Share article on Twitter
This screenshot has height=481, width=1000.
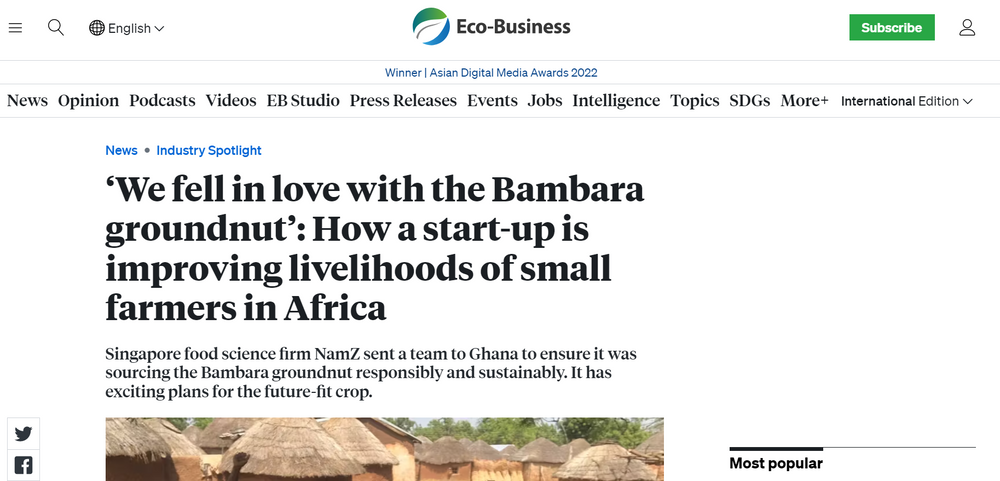pyautogui.click(x=23, y=433)
